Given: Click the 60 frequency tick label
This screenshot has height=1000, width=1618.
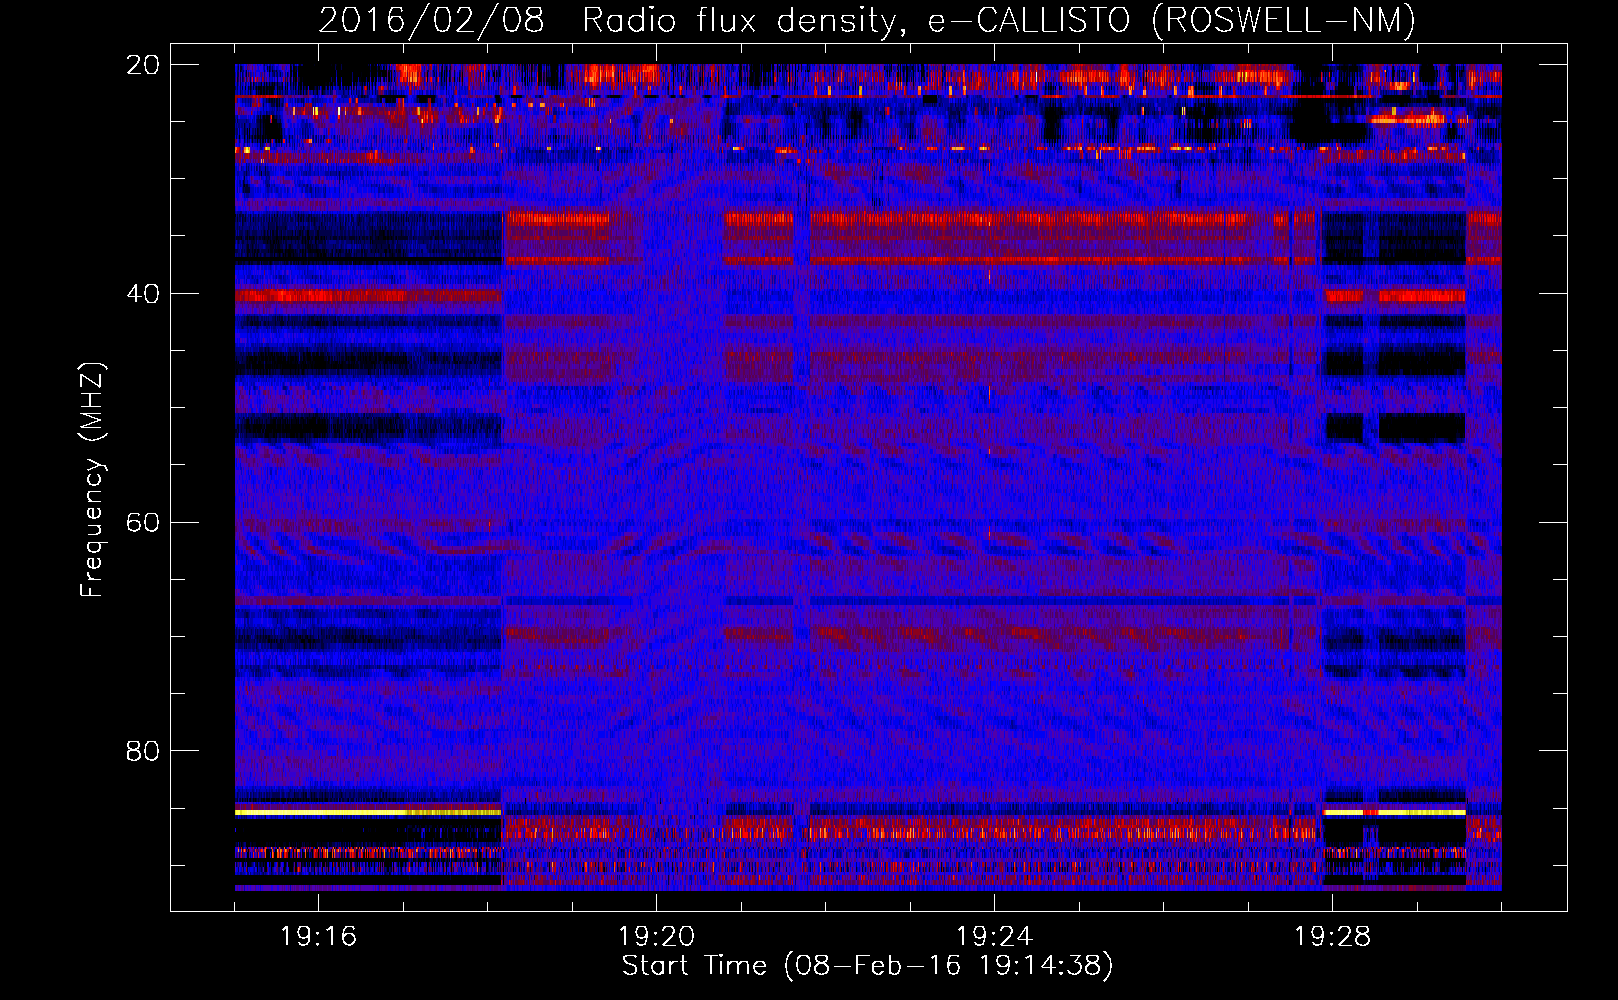Looking at the screenshot, I should 143,523.
